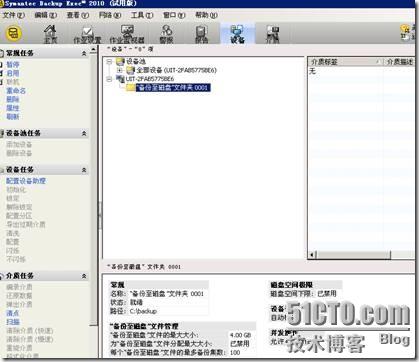Collapse the UIT-2FAB5775BE6 server node
Screen dimensions: 419x362
pyautogui.click(x=109, y=79)
